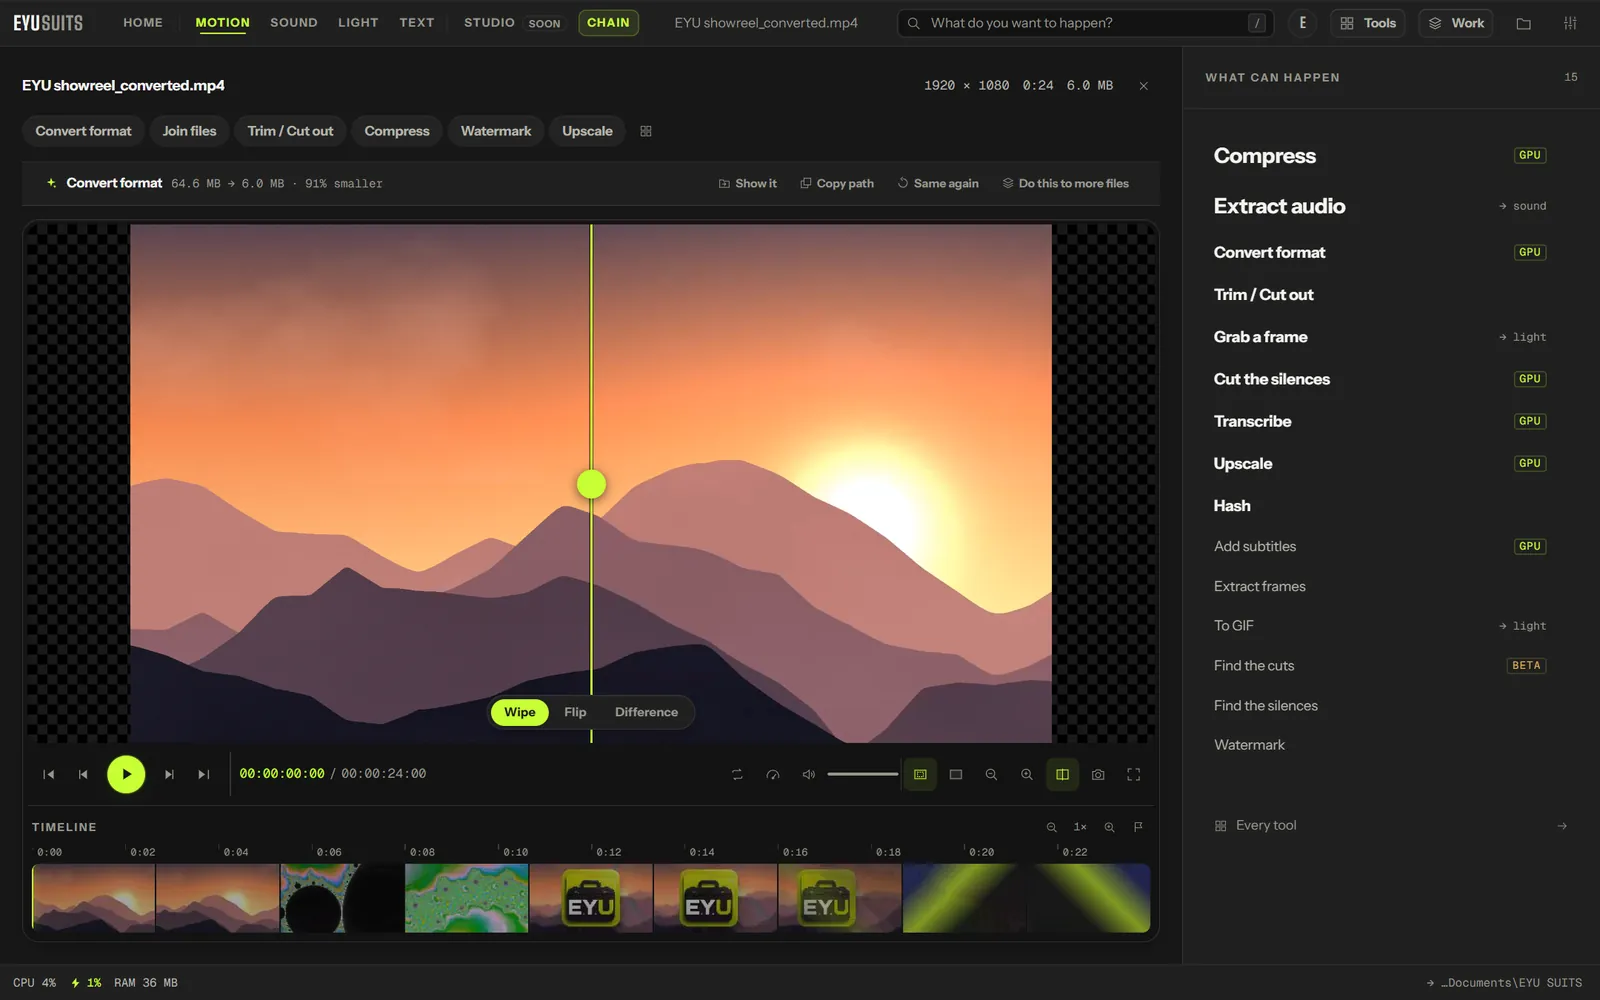1600x1000 pixels.
Task: Step back one frame
Action: tap(83, 775)
